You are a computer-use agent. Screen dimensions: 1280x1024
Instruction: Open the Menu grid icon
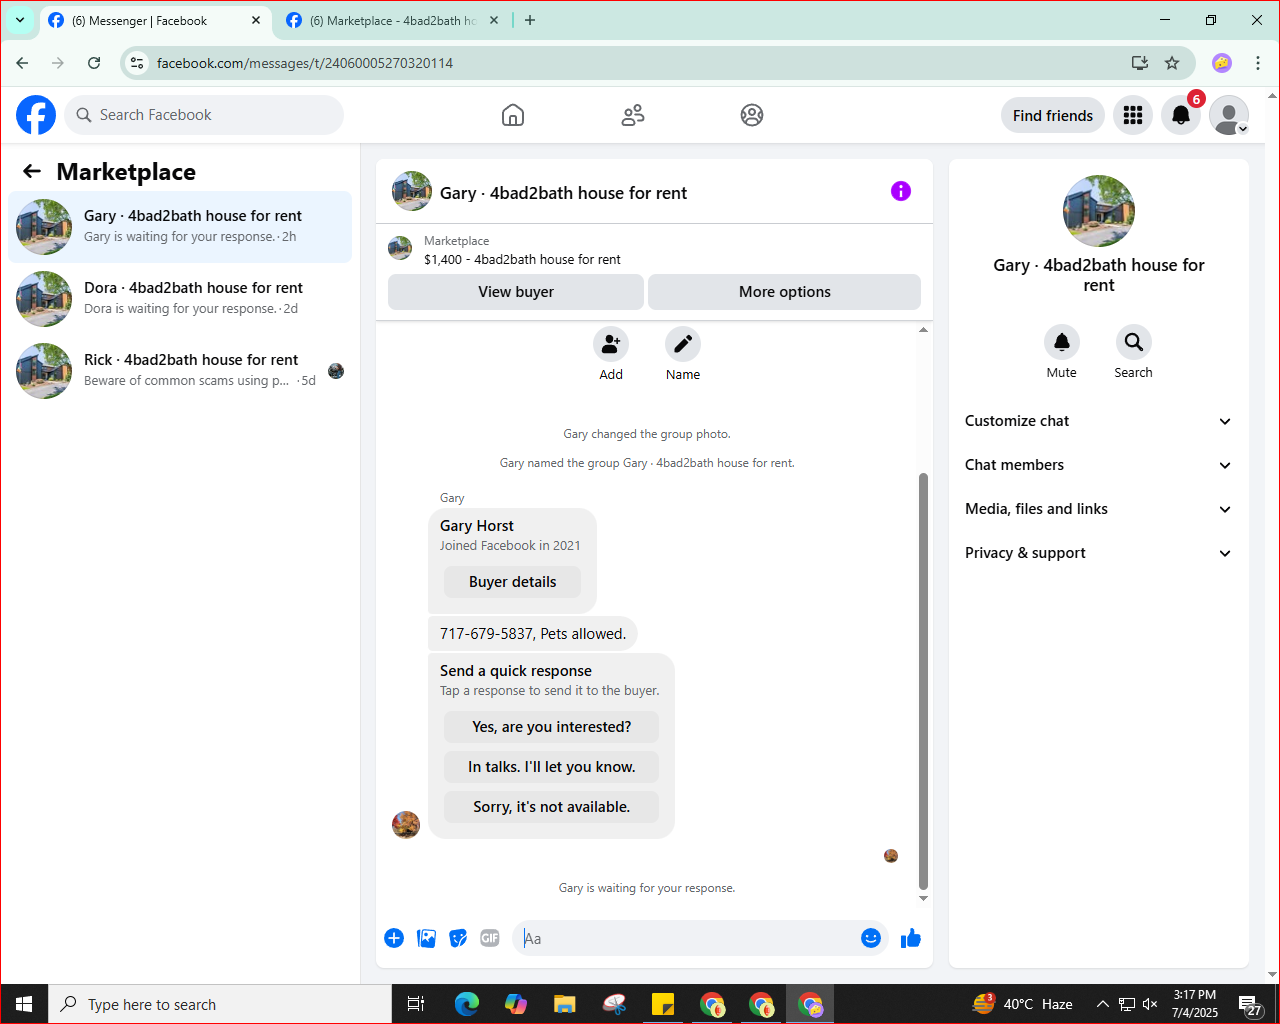(1133, 115)
